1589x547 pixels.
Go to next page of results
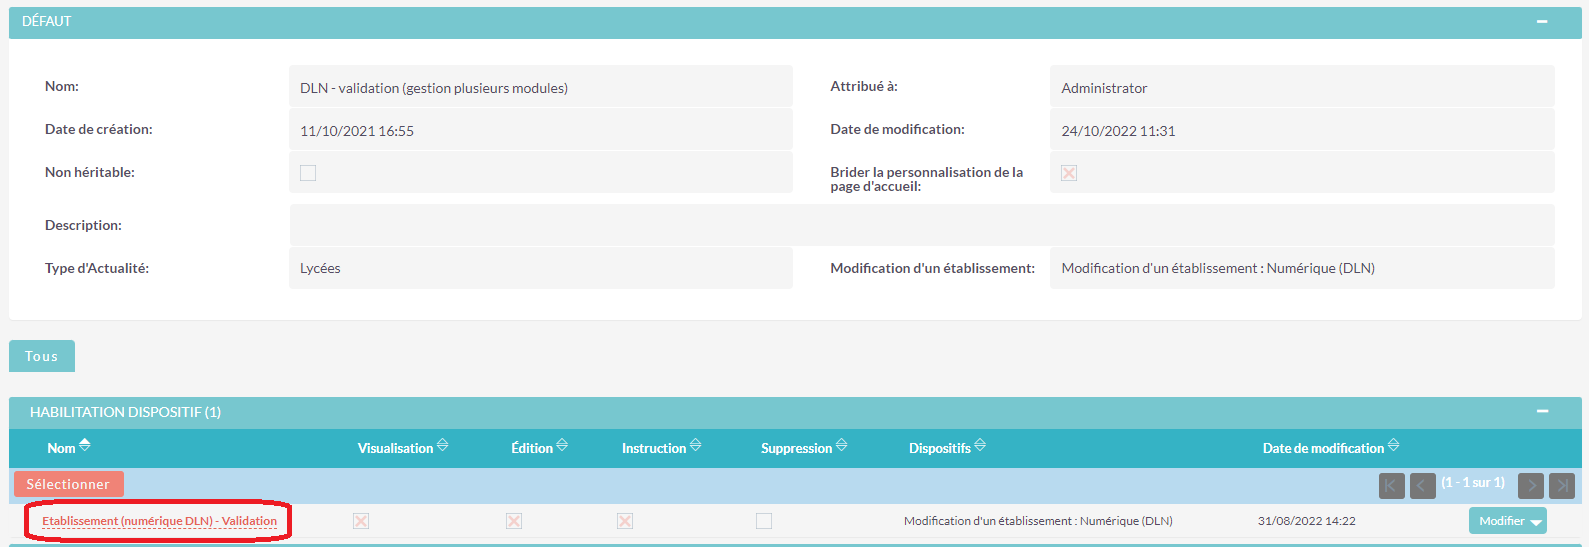pyautogui.click(x=1530, y=486)
